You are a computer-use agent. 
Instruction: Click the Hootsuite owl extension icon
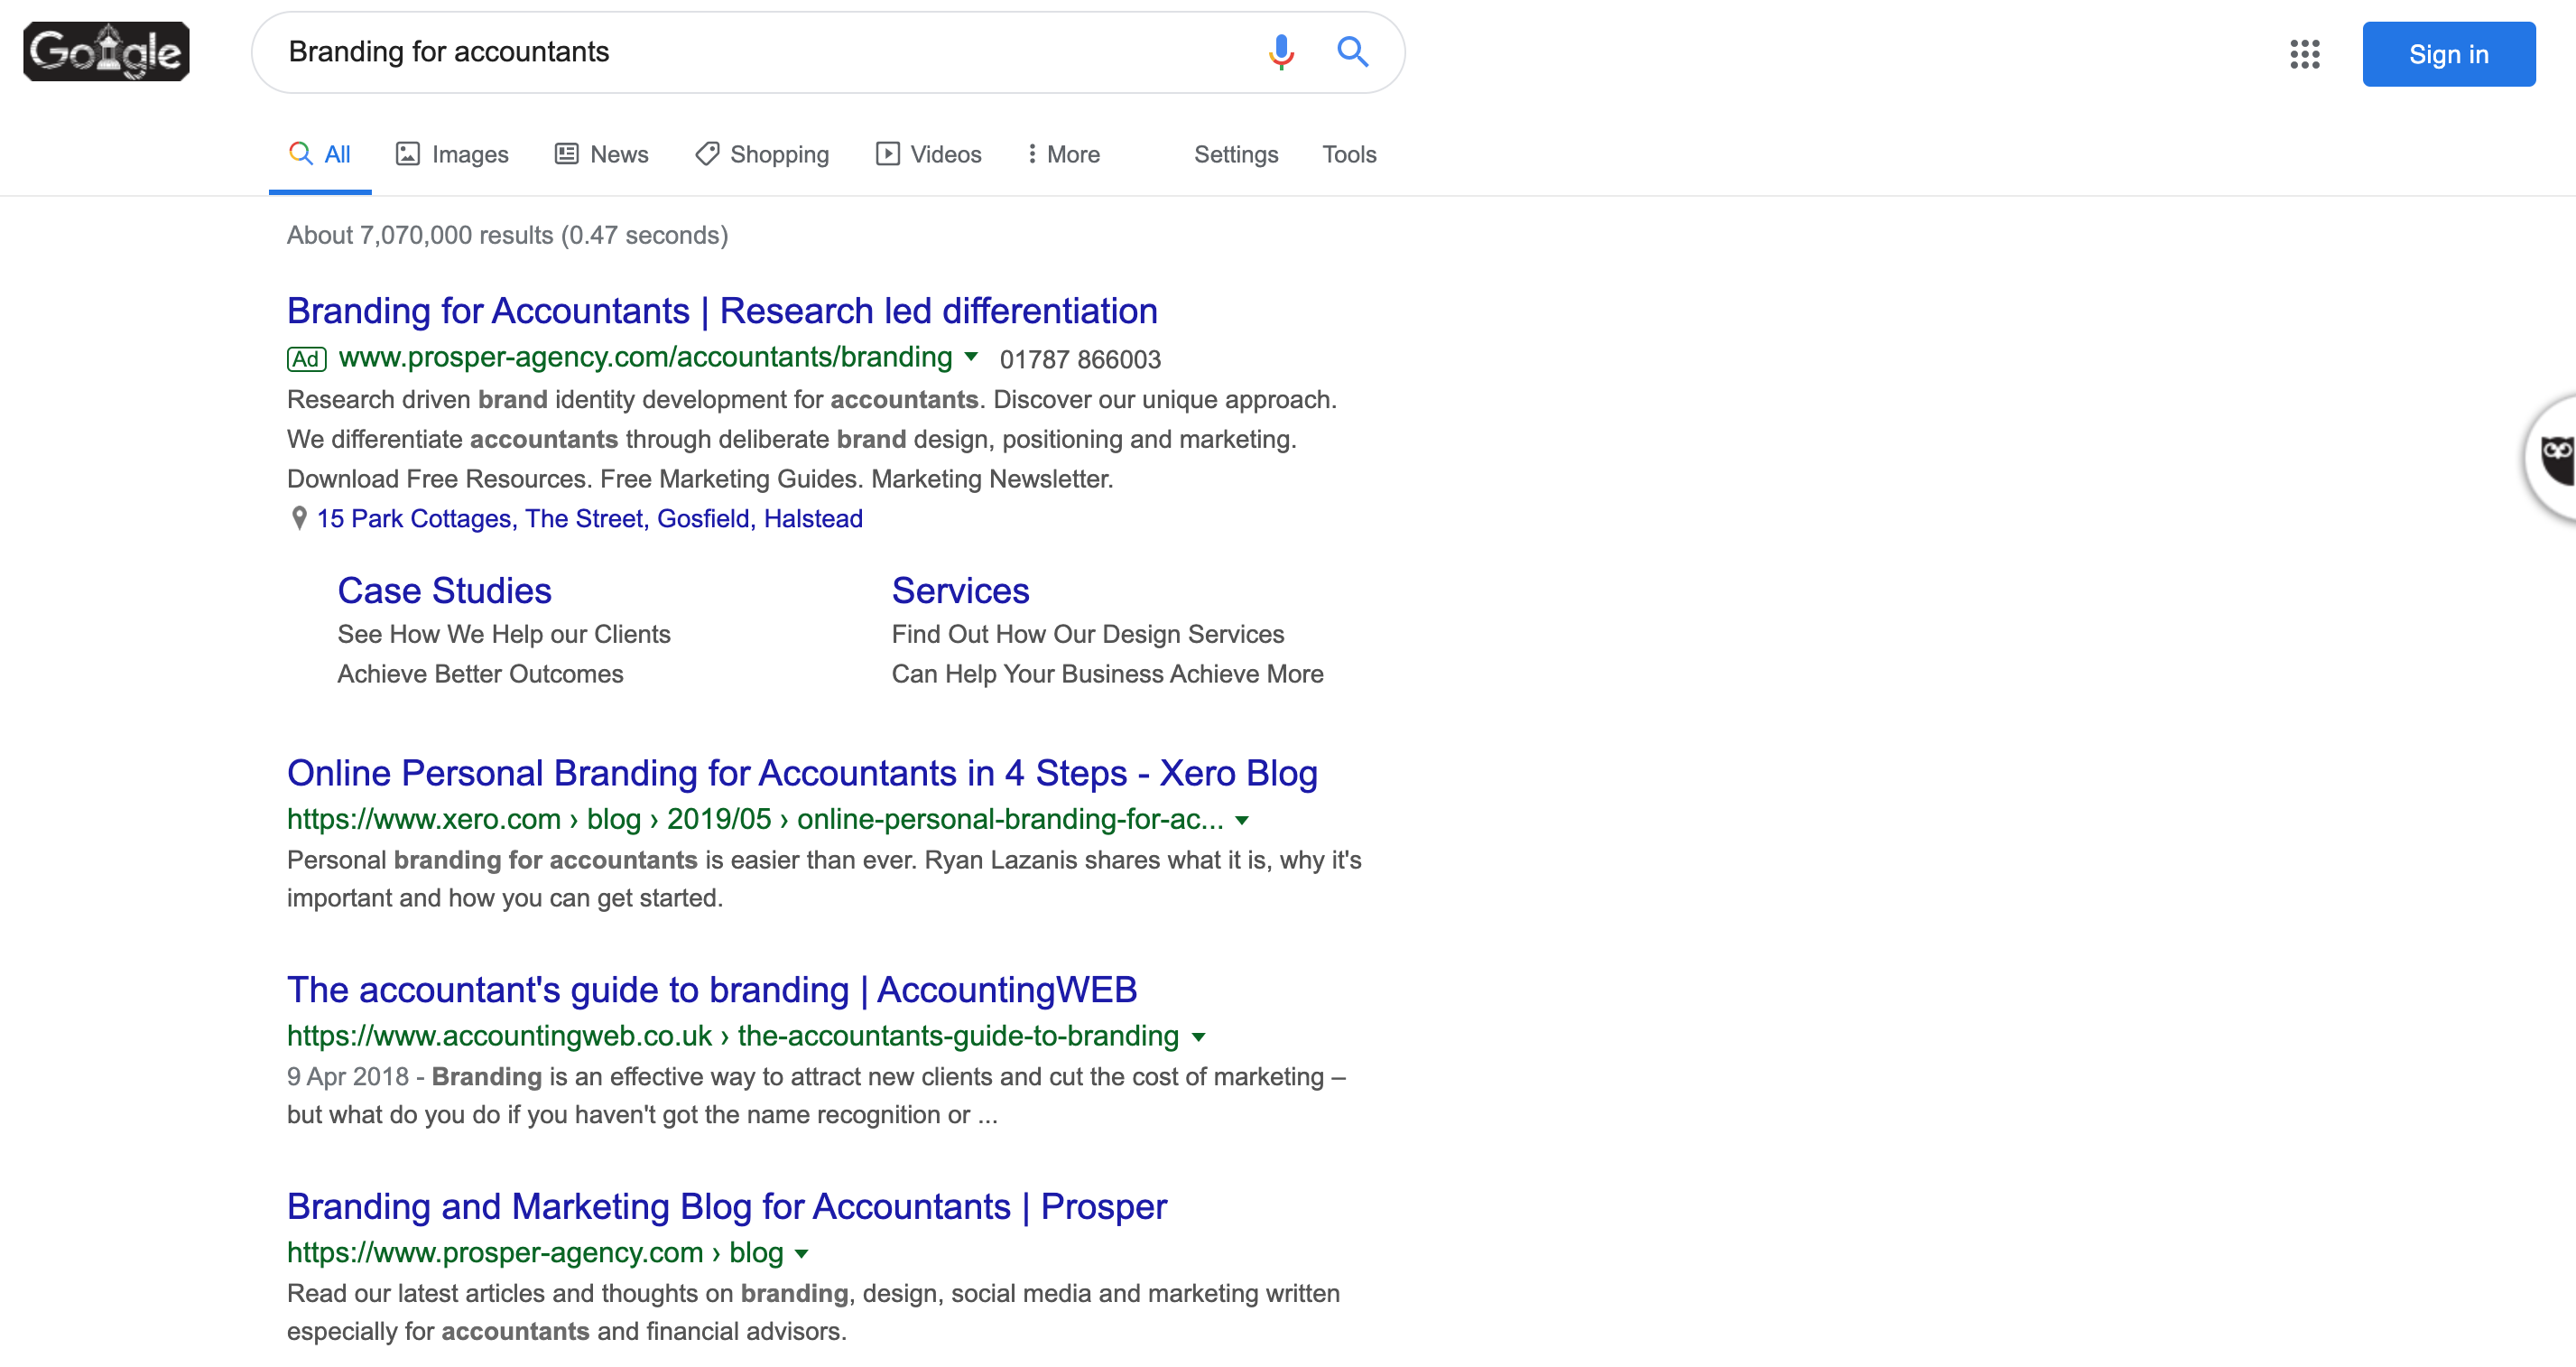pyautogui.click(x=2556, y=458)
